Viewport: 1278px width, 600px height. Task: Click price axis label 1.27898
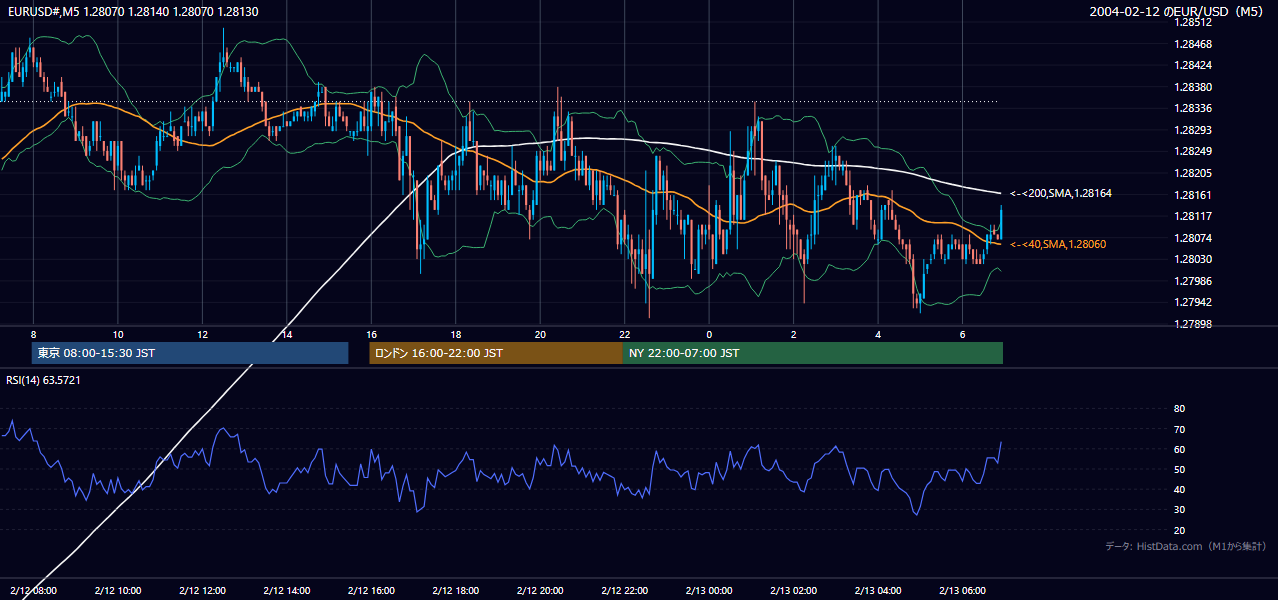[x=1193, y=324]
